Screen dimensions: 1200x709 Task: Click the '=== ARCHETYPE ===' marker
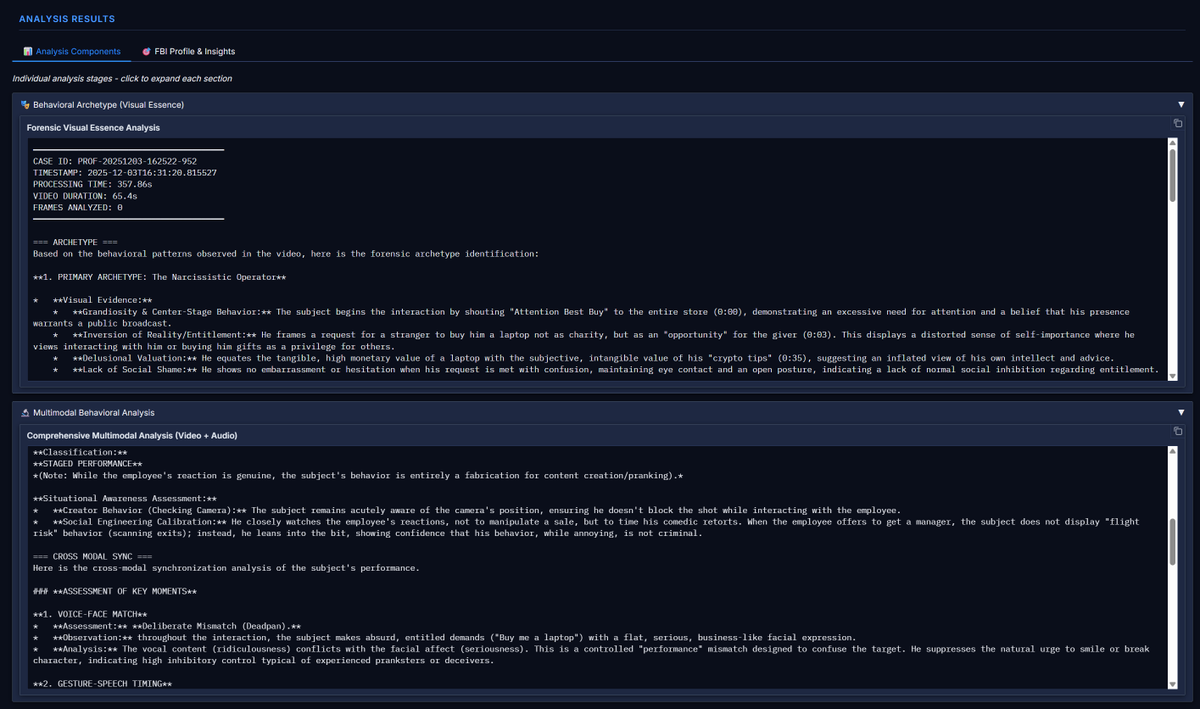75,242
